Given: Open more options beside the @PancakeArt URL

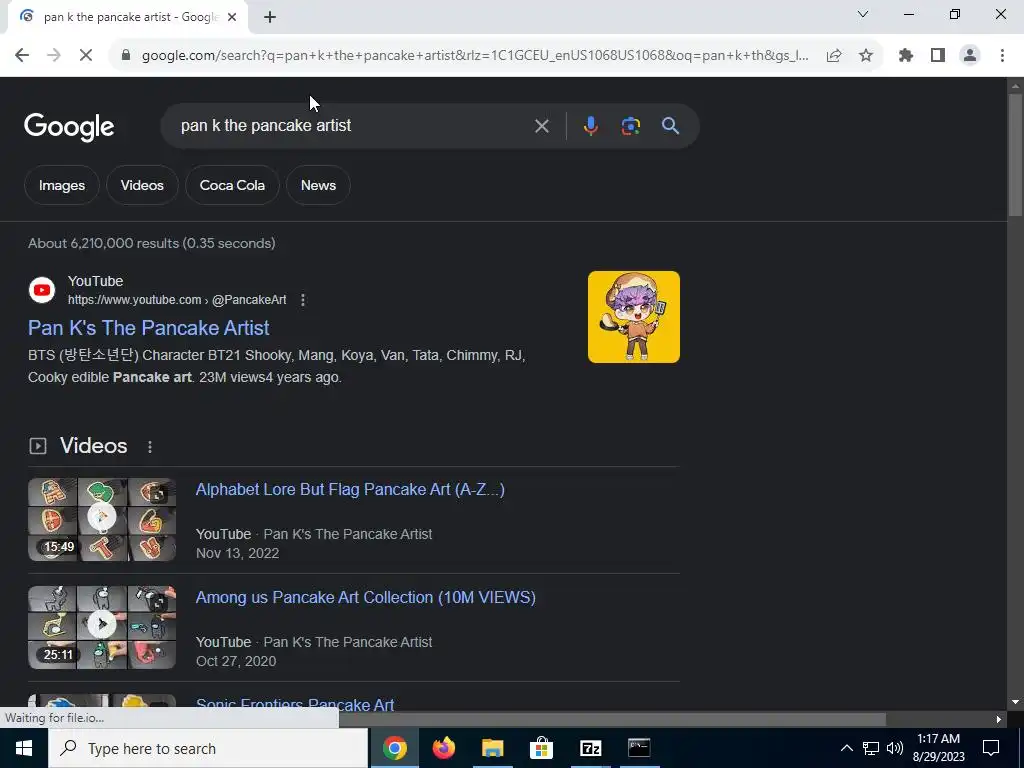Looking at the screenshot, I should tap(302, 300).
